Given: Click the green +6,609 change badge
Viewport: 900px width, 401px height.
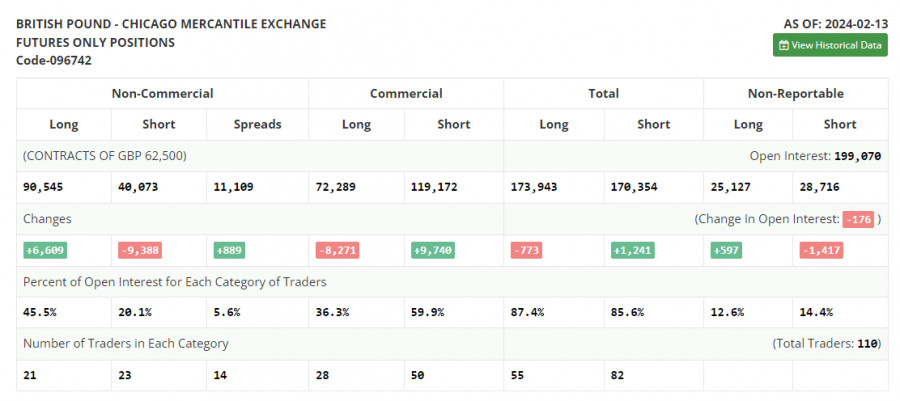Looking at the screenshot, I should (46, 250).
